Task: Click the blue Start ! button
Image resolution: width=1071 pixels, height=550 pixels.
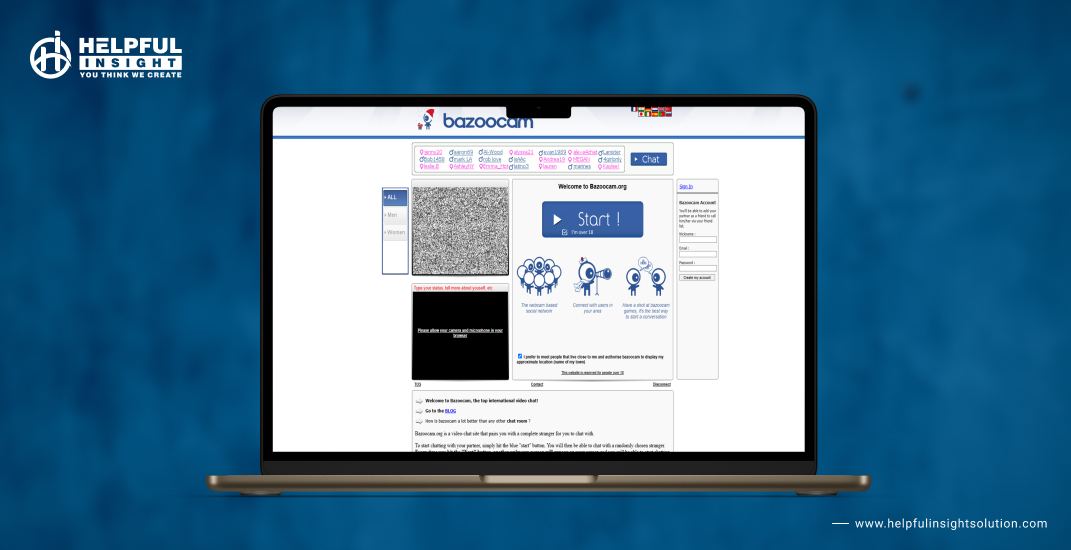Action: coord(593,219)
